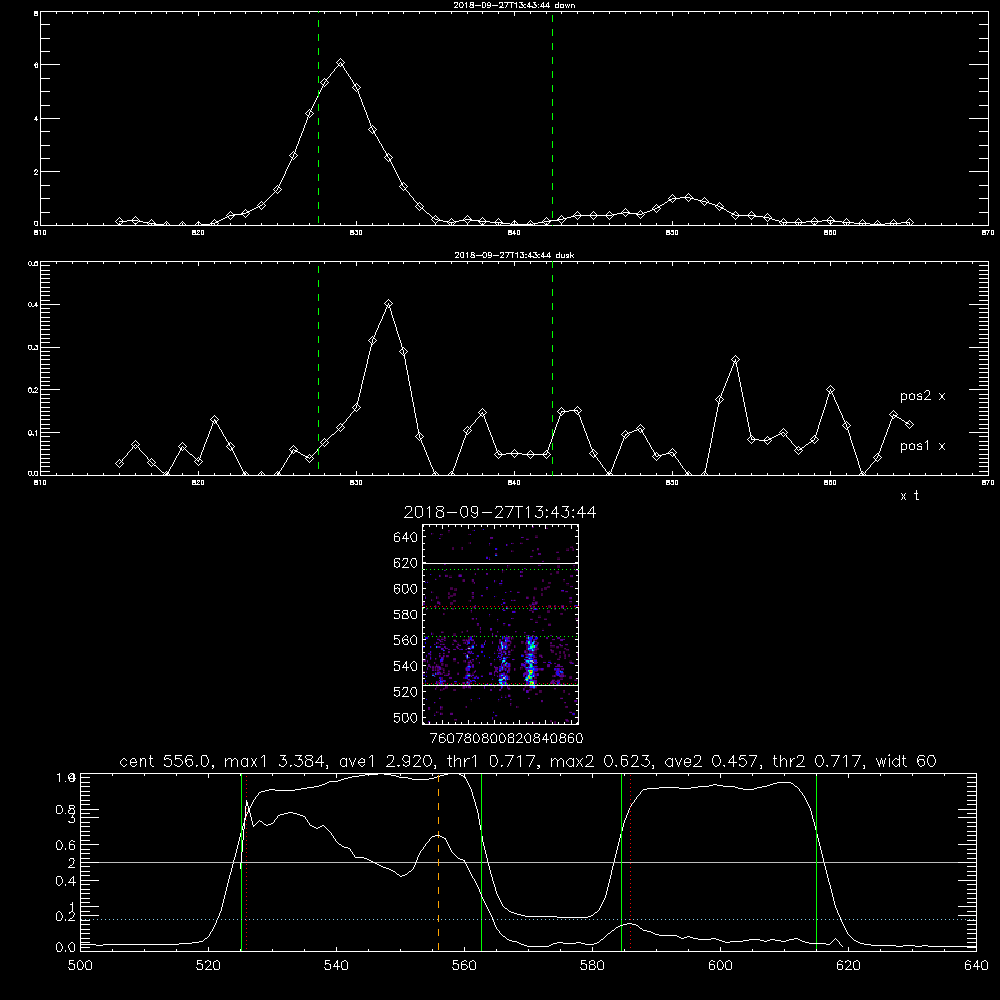This screenshot has width=1000, height=1000.
Task: Select the 'pos1 x' label
Action: click(922, 446)
